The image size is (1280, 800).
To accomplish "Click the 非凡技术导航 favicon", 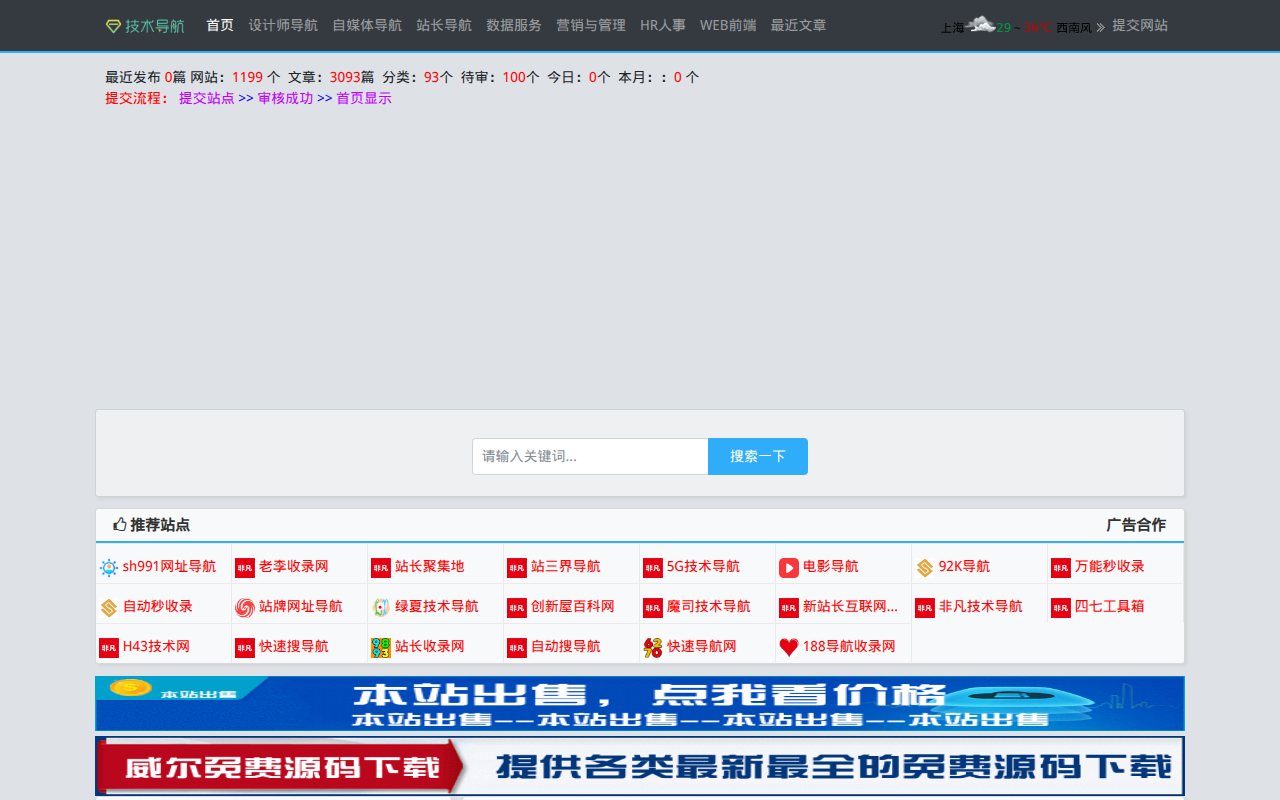I will (925, 608).
